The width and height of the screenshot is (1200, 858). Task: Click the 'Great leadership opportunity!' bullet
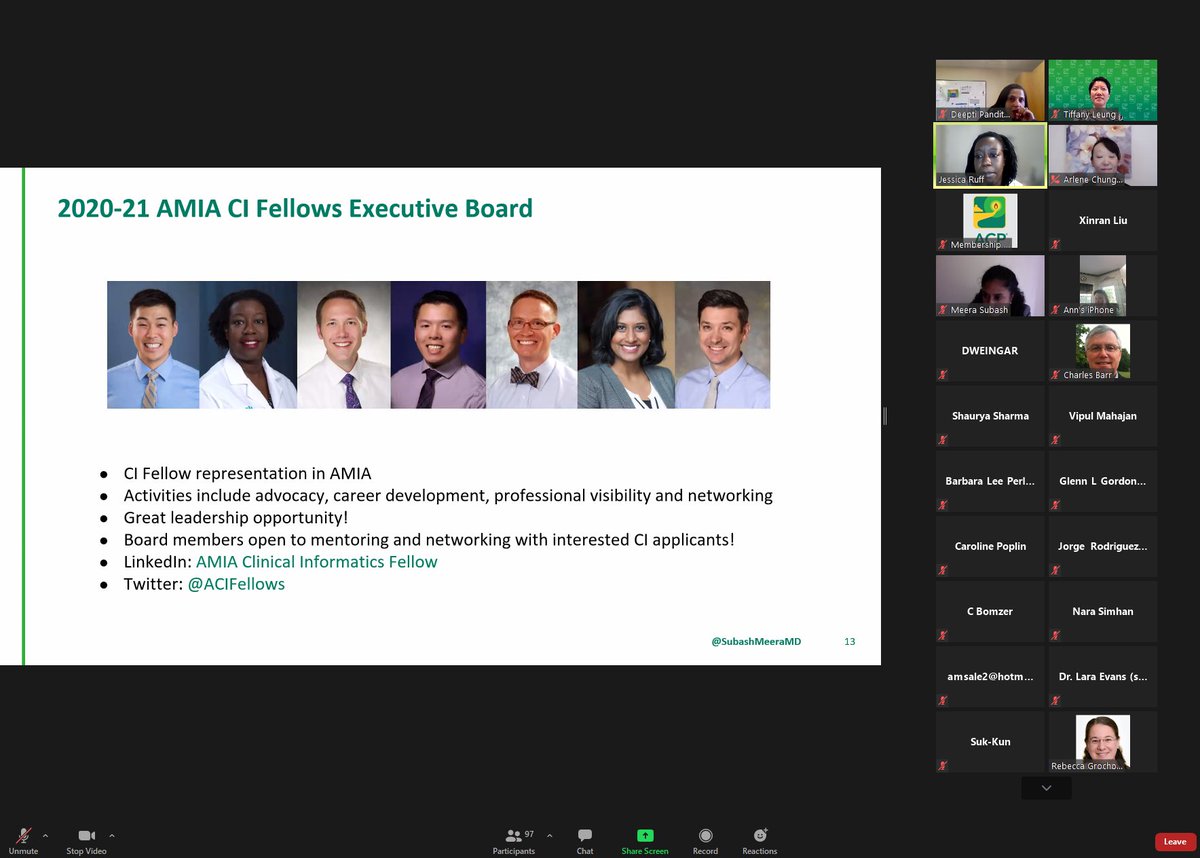[x=236, y=518]
